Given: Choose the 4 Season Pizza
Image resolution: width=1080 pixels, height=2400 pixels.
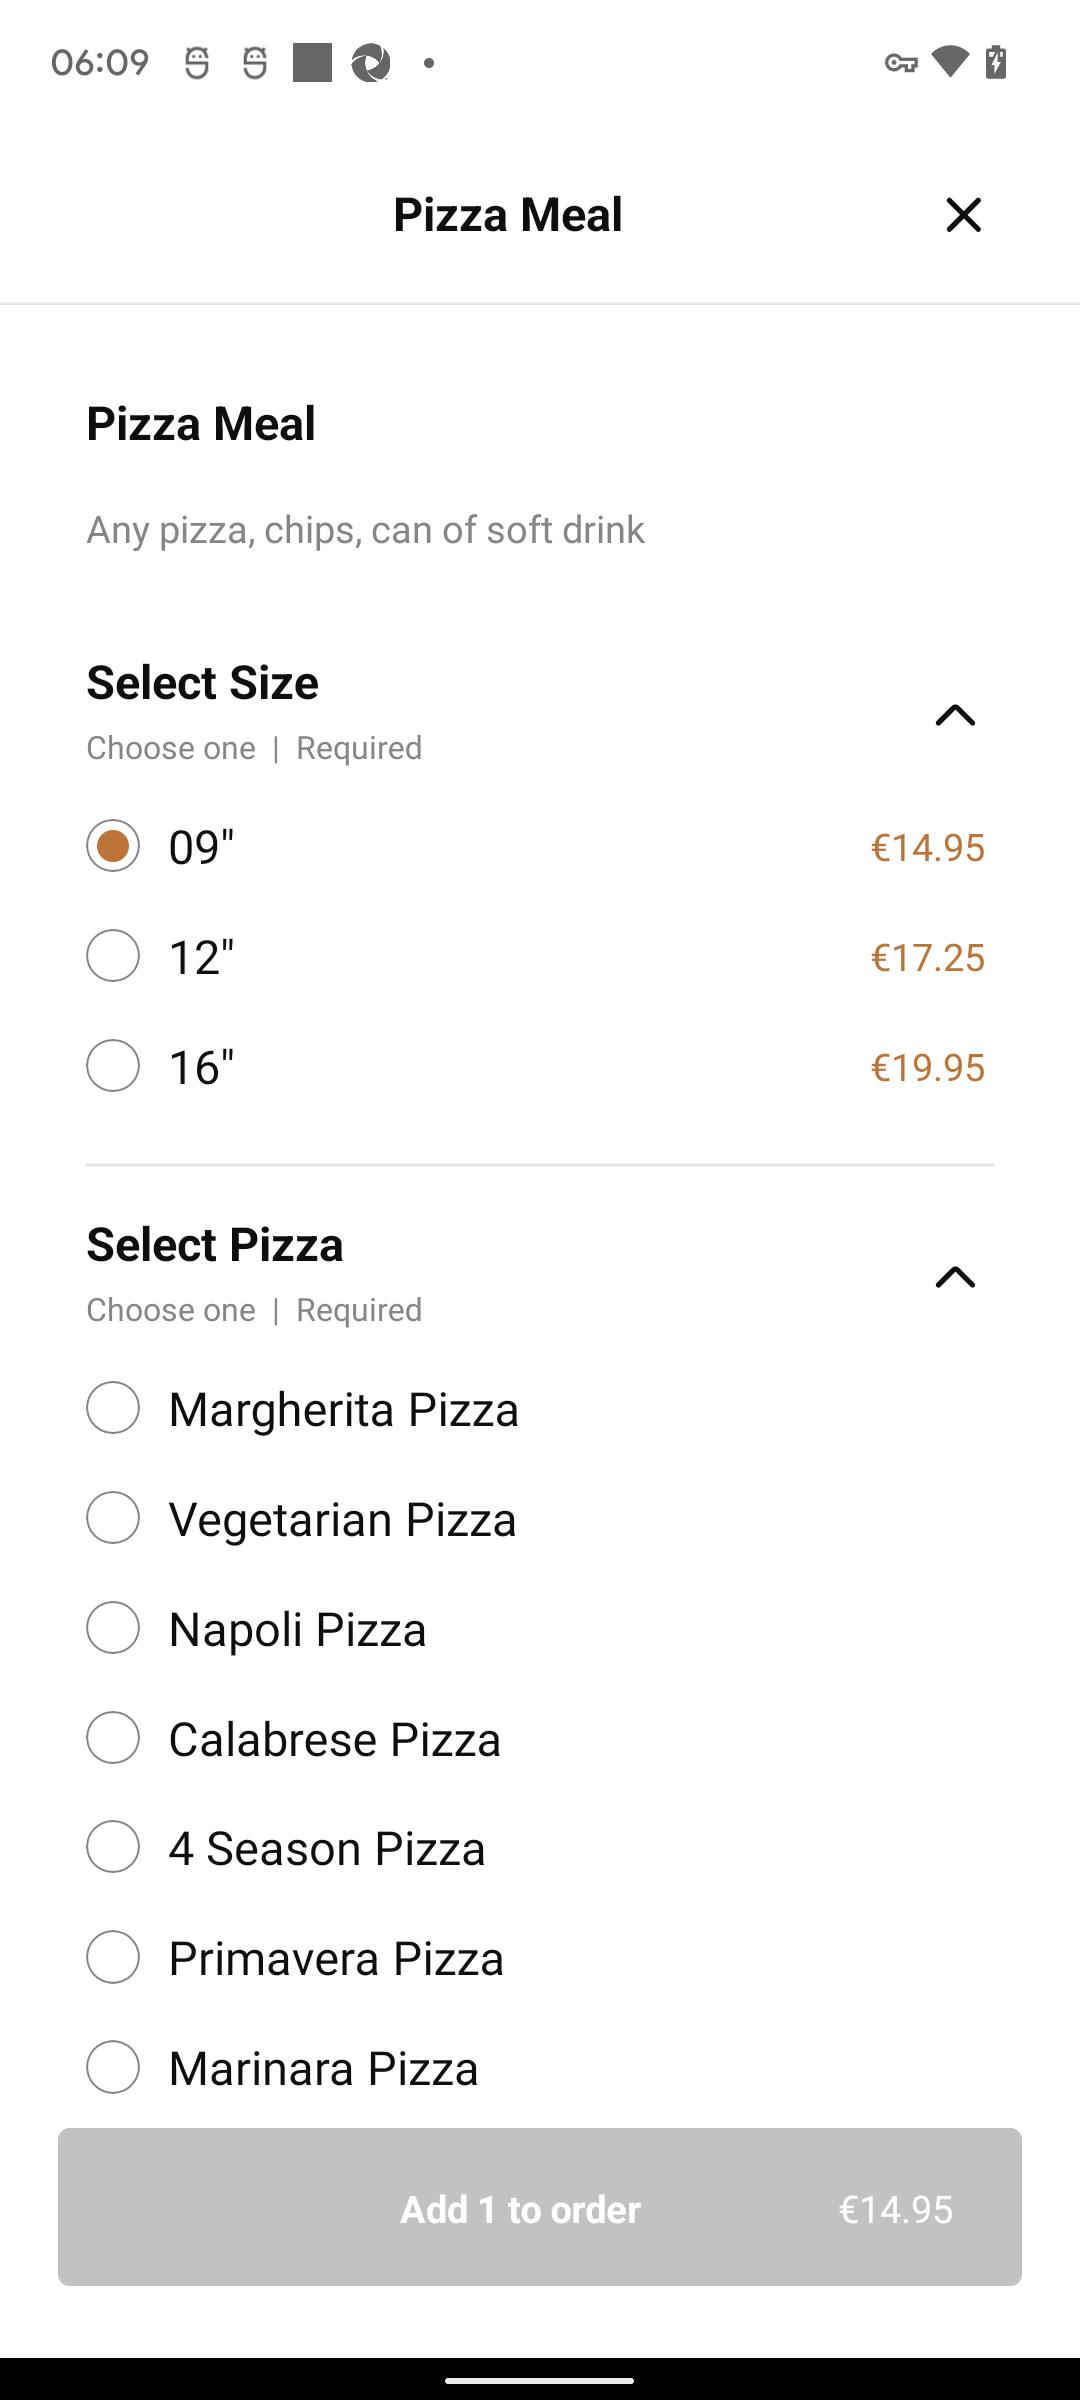Looking at the screenshot, I should point(113,1847).
